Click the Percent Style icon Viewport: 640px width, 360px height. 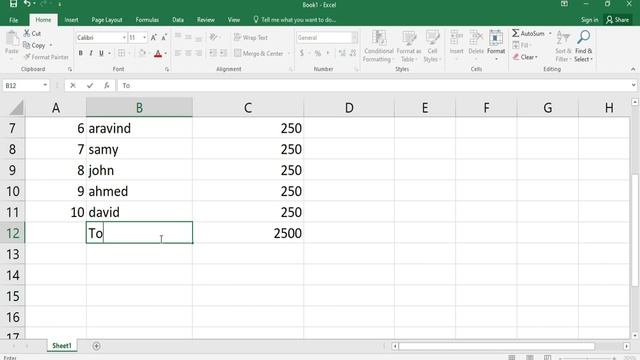(x=318, y=53)
